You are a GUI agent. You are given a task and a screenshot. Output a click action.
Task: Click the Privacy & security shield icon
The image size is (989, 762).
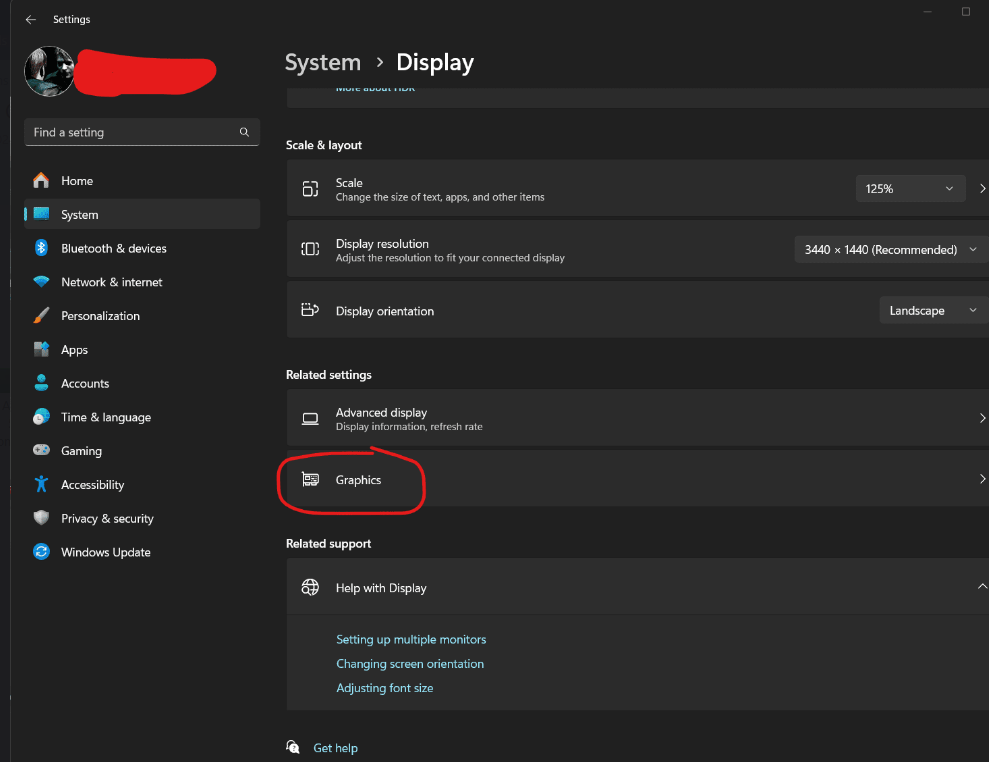pos(41,518)
